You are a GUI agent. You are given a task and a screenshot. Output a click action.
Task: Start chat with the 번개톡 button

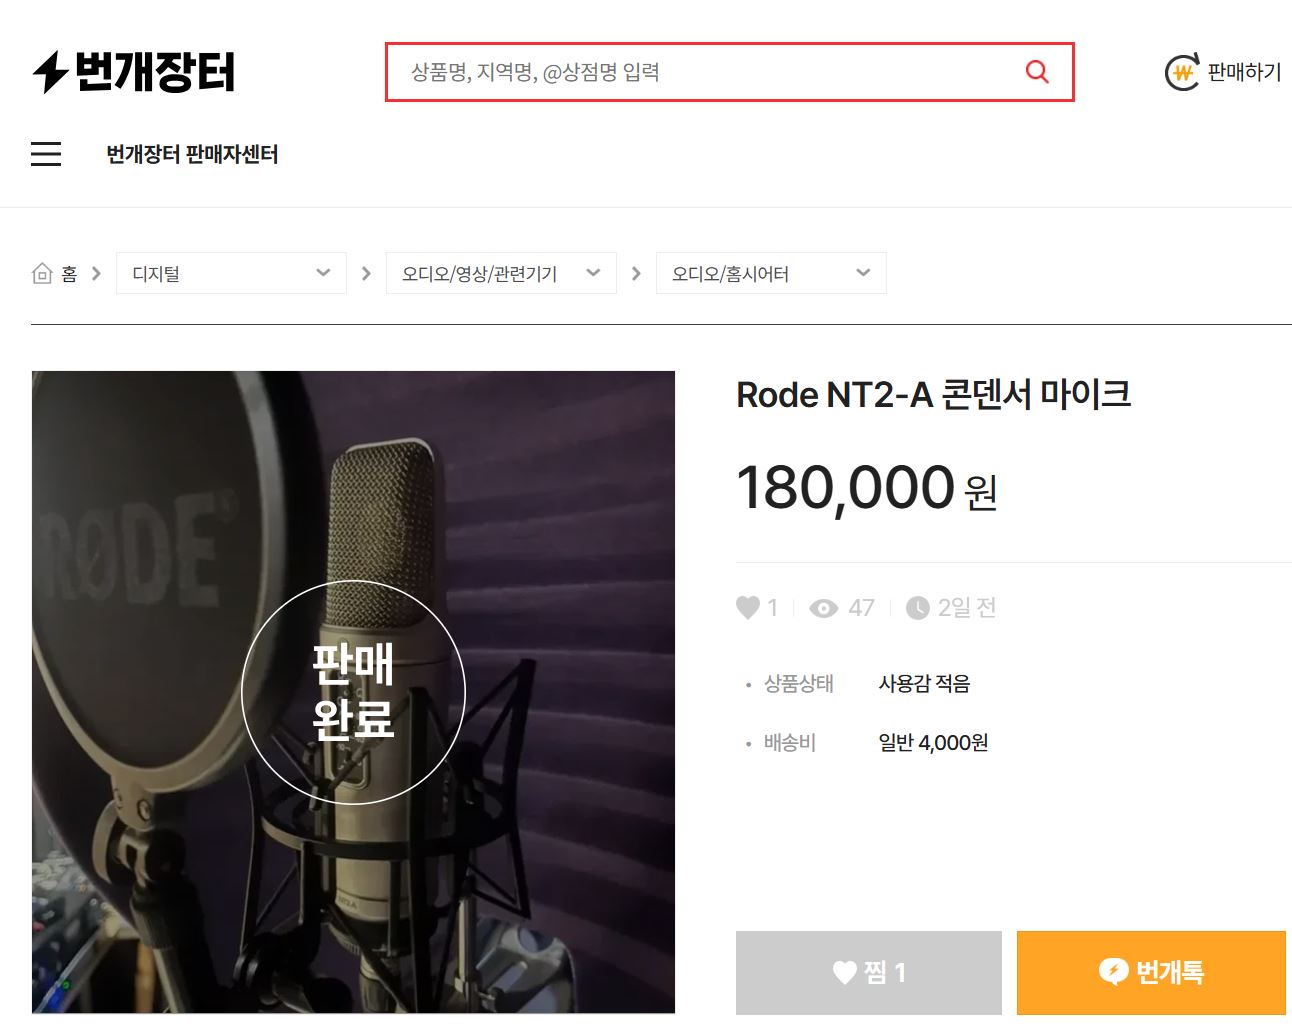(1151, 972)
